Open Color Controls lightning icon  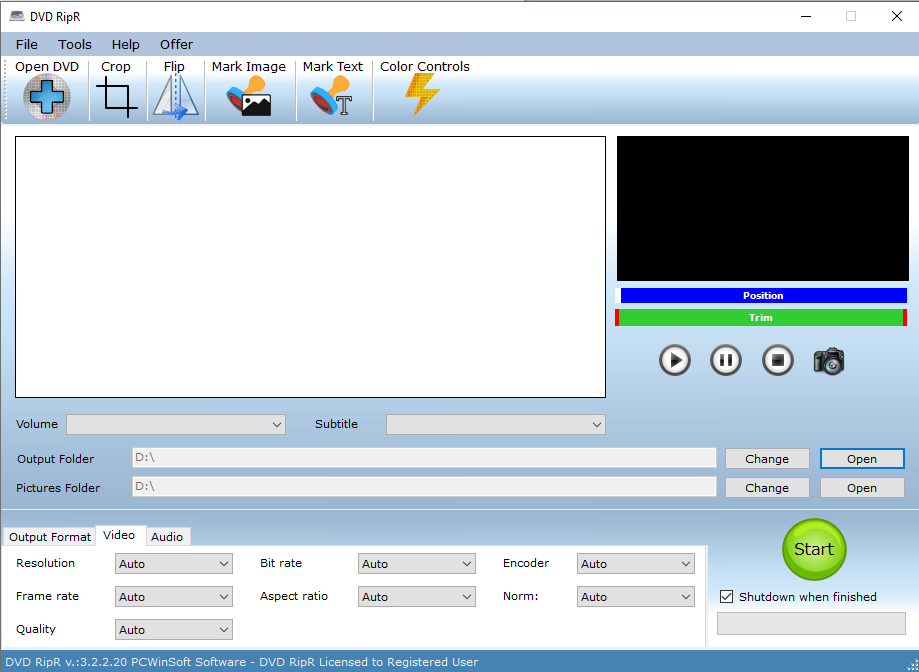422,94
